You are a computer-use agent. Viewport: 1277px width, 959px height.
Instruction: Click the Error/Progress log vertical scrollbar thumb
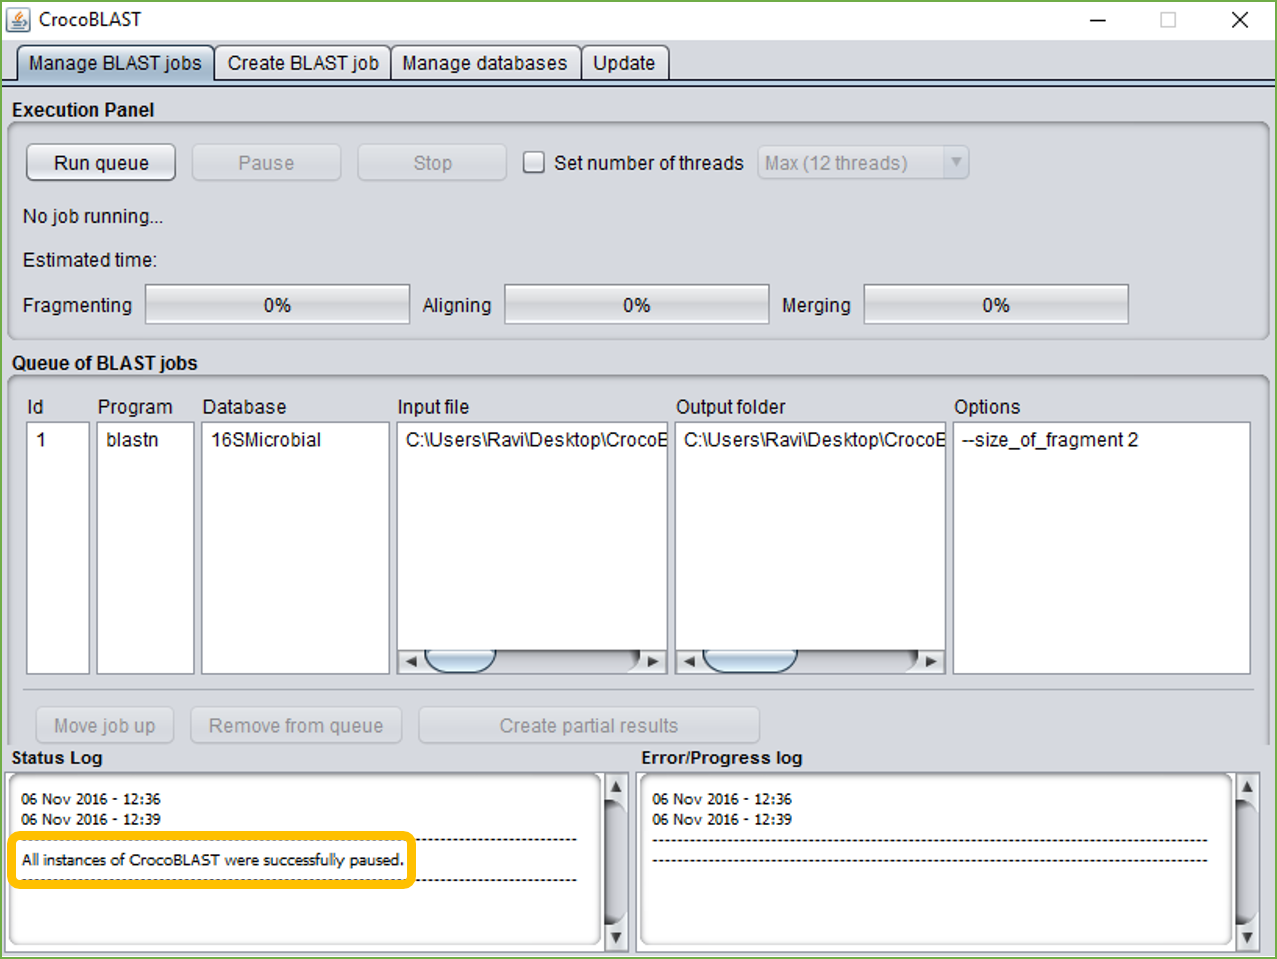(1247, 863)
